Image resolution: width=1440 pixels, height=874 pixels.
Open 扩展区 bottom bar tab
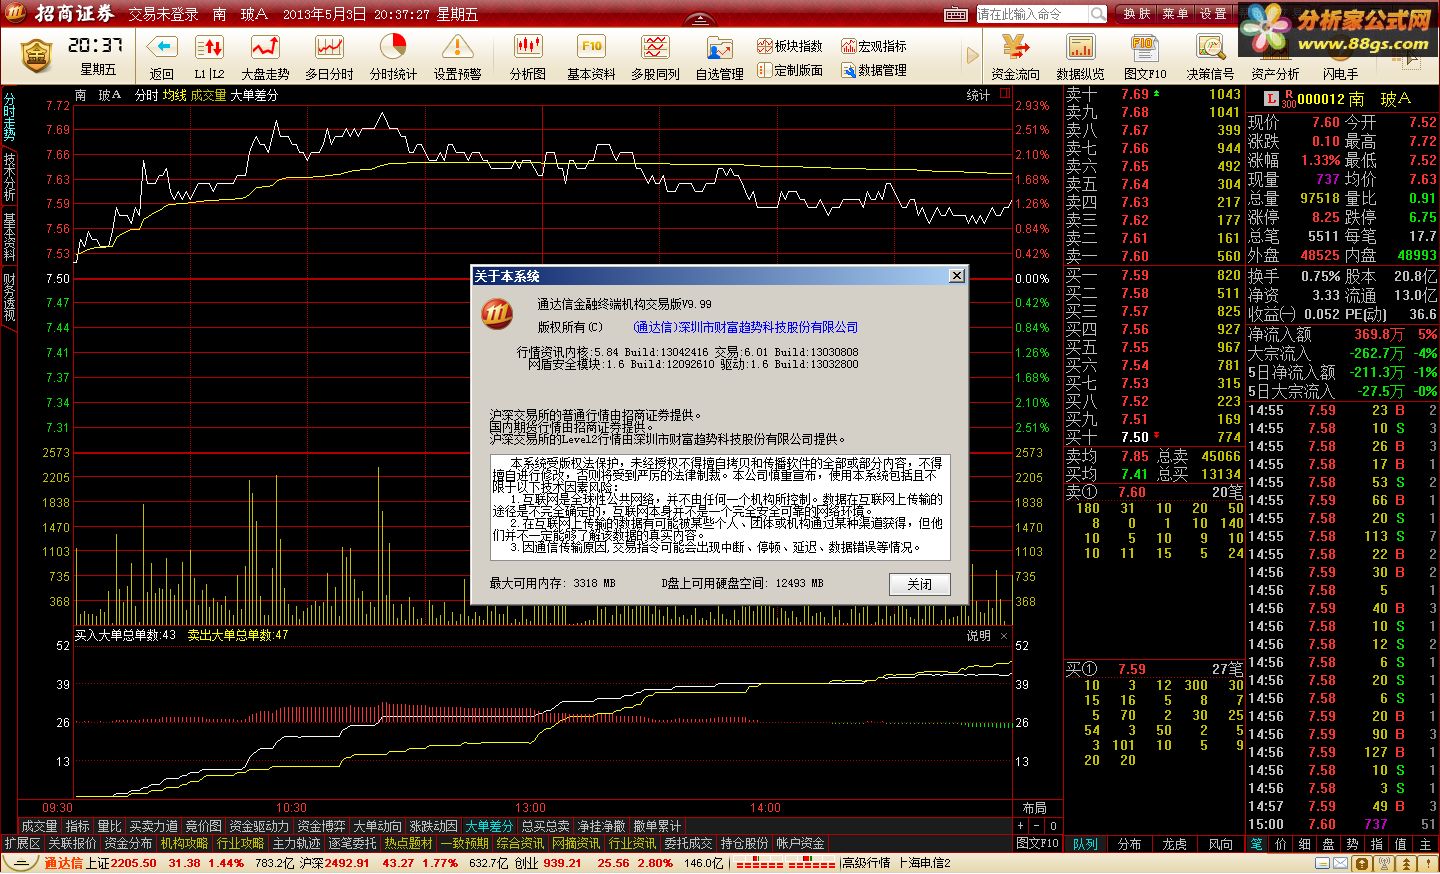22,843
